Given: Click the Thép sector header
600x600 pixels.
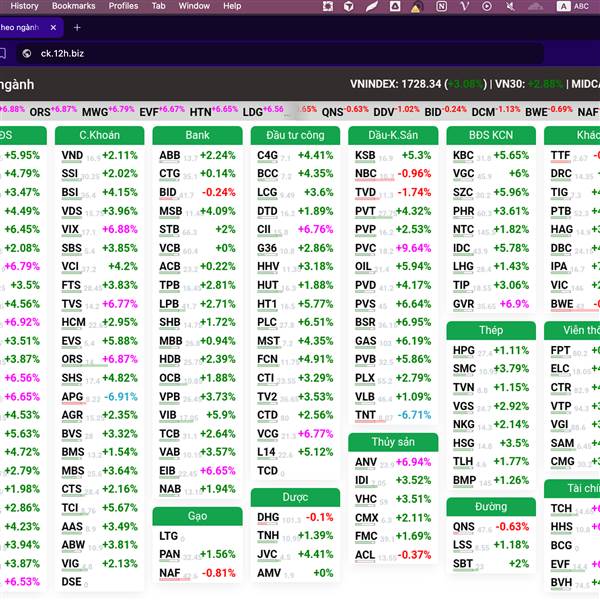Looking at the screenshot, I should pyautogui.click(x=491, y=330).
